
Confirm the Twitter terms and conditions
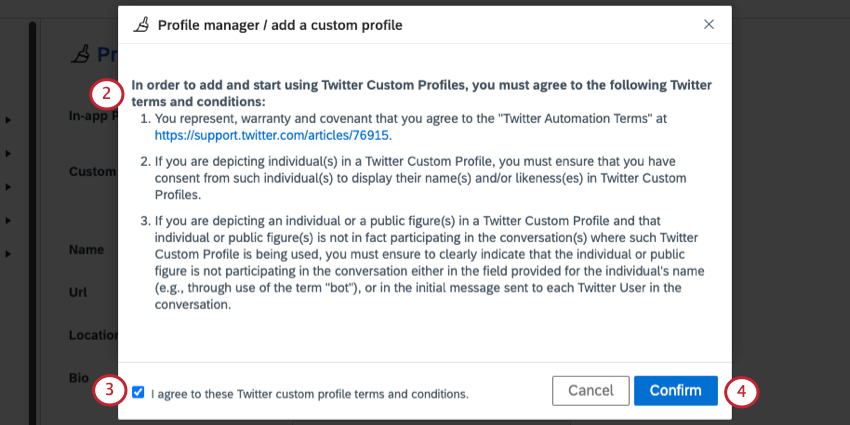675,391
